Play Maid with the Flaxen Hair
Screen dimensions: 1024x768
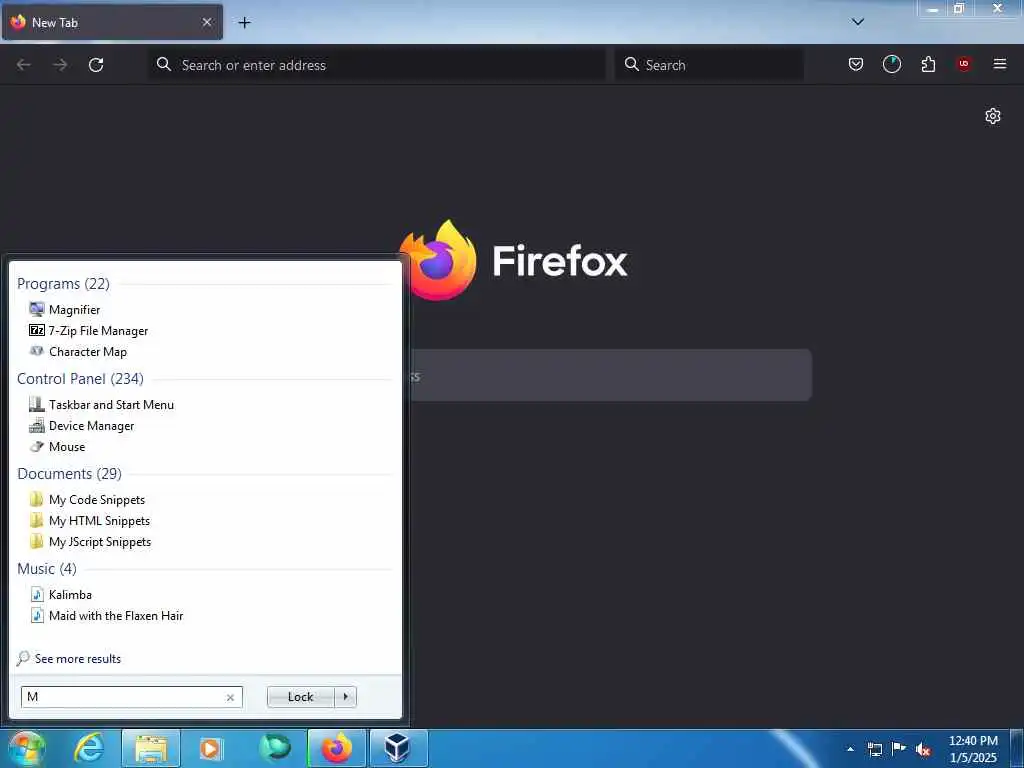click(106, 616)
